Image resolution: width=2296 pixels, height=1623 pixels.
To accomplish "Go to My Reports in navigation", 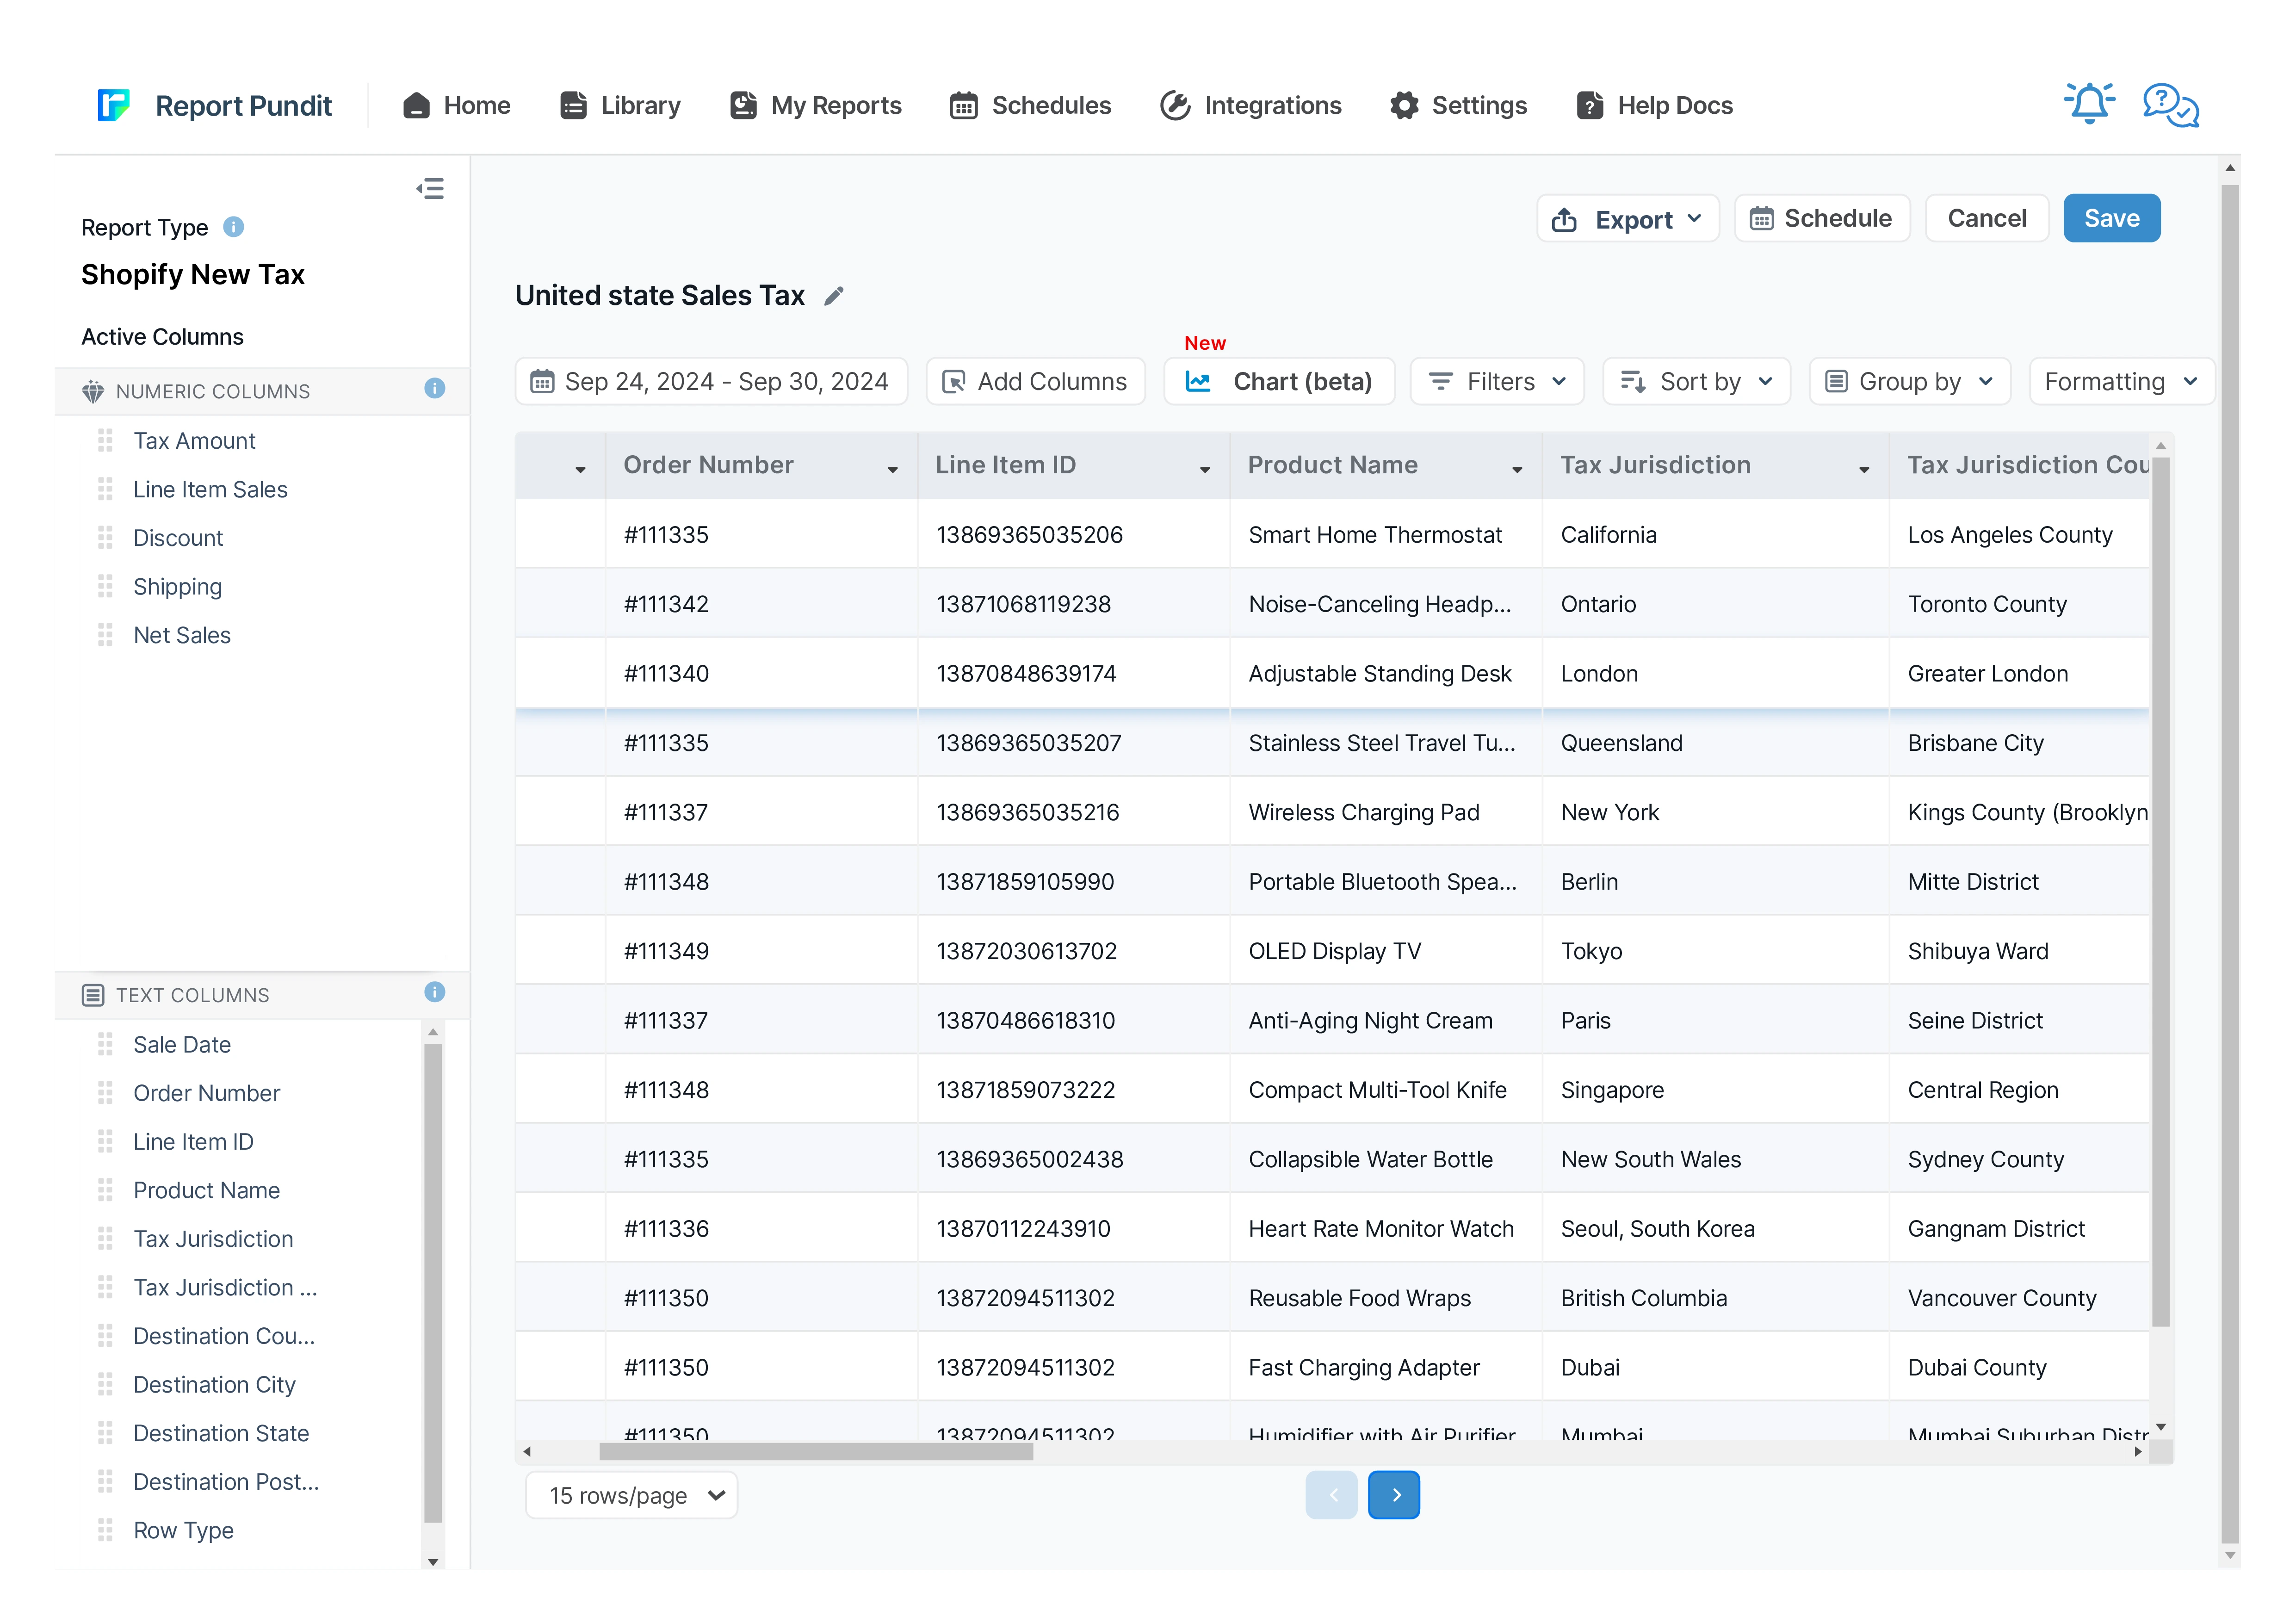I will click(x=816, y=105).
